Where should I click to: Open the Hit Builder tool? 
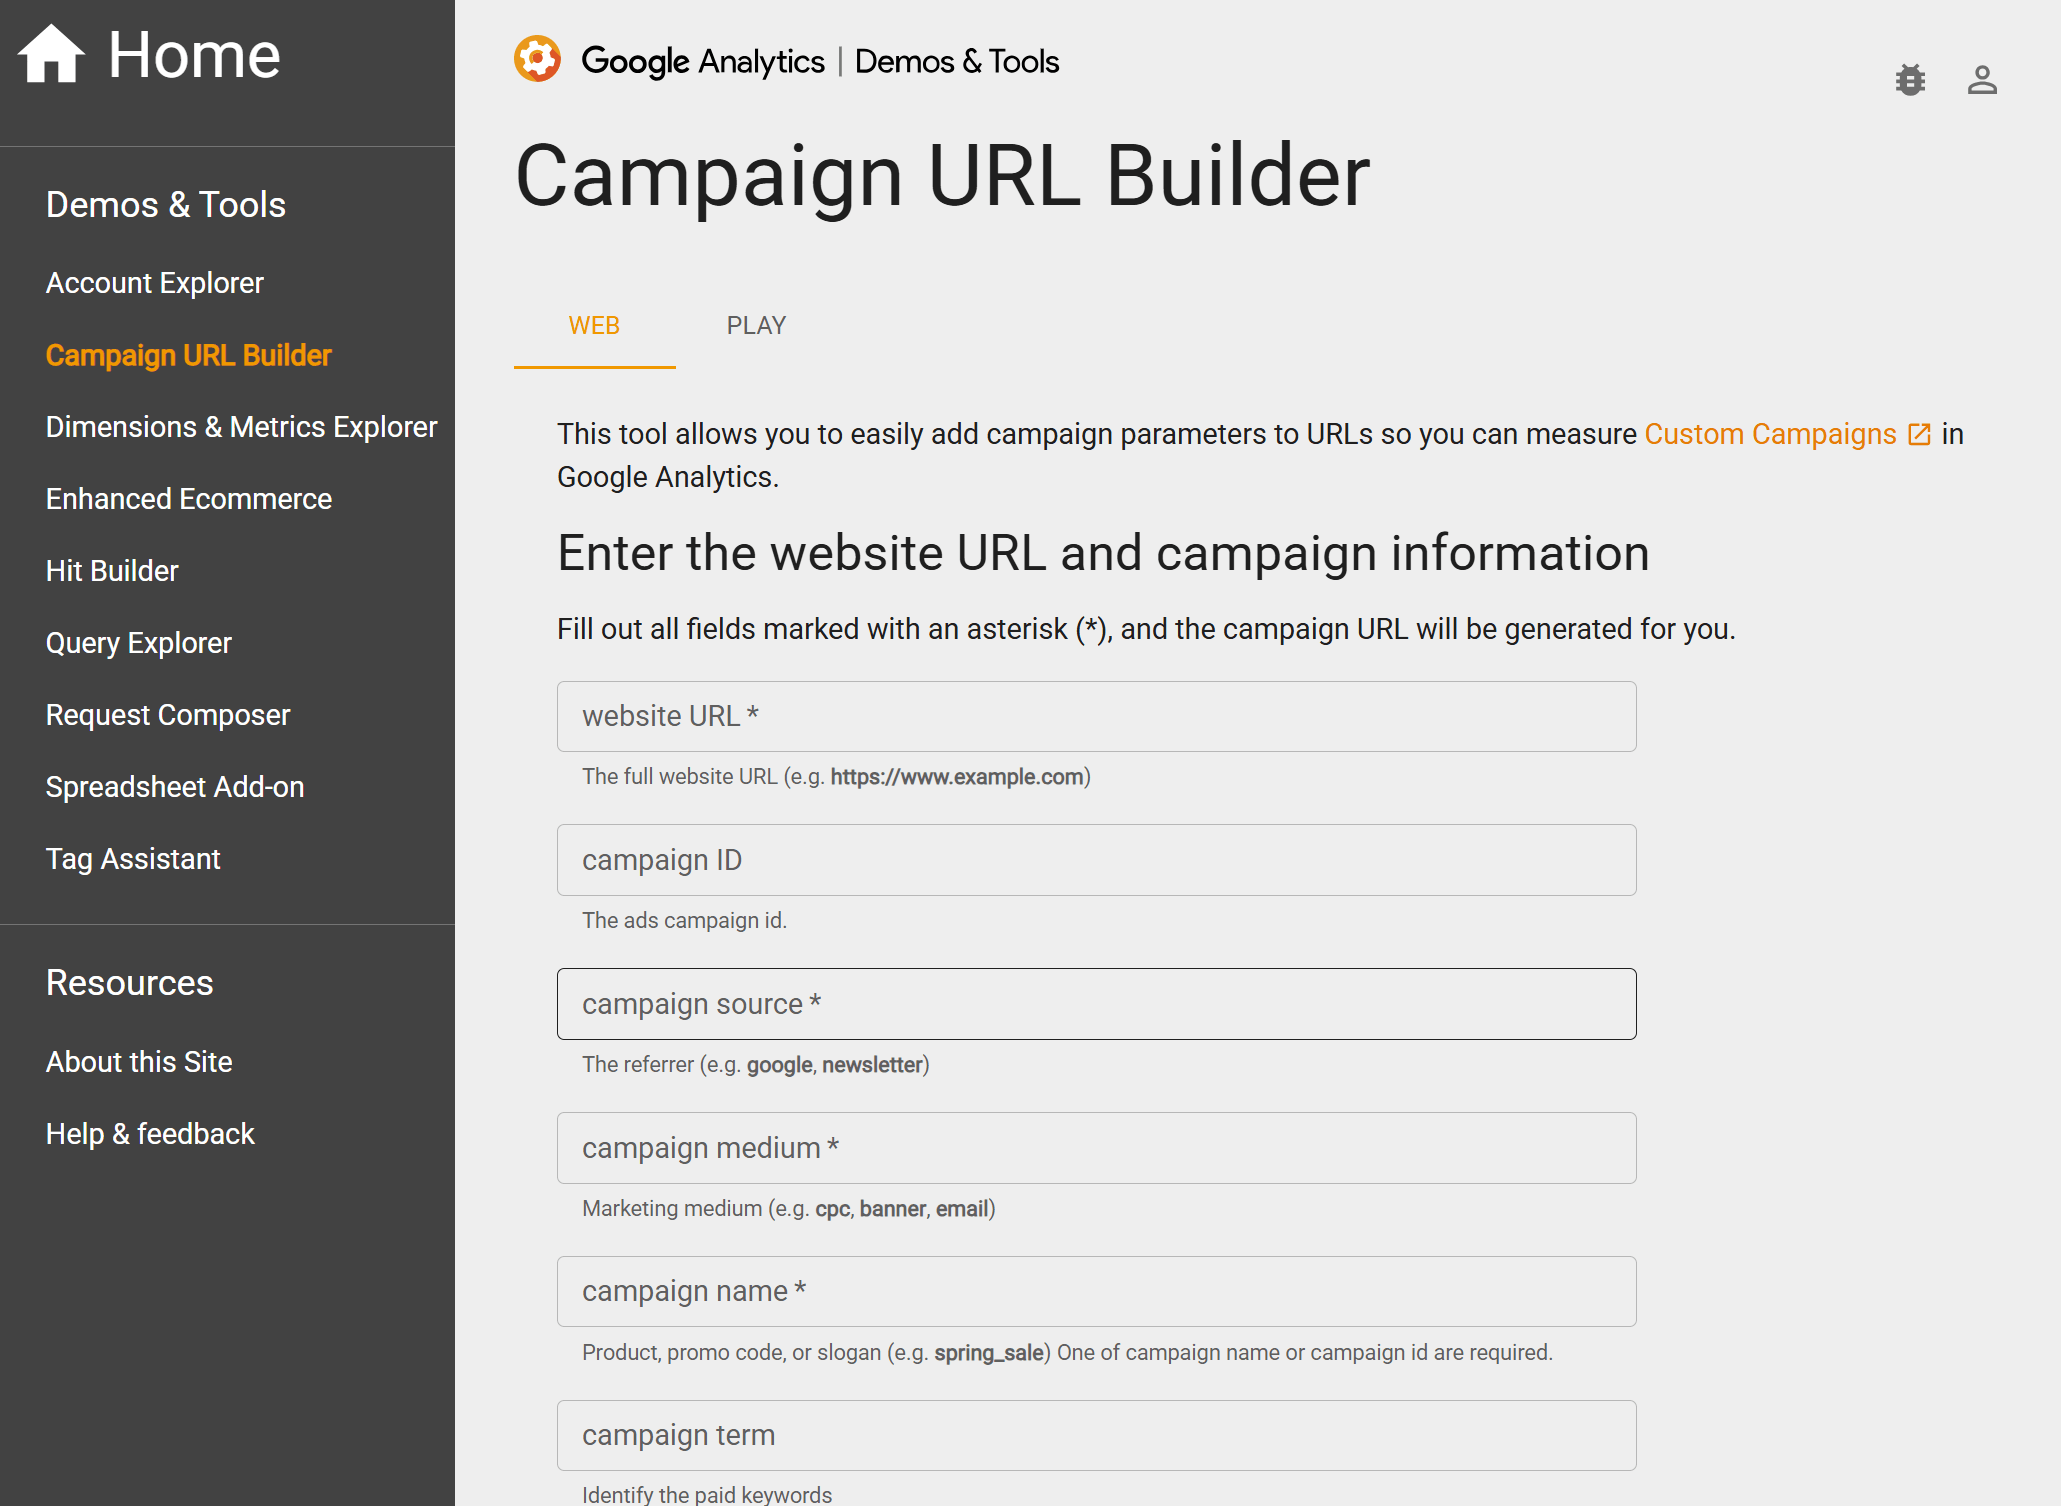click(112, 571)
